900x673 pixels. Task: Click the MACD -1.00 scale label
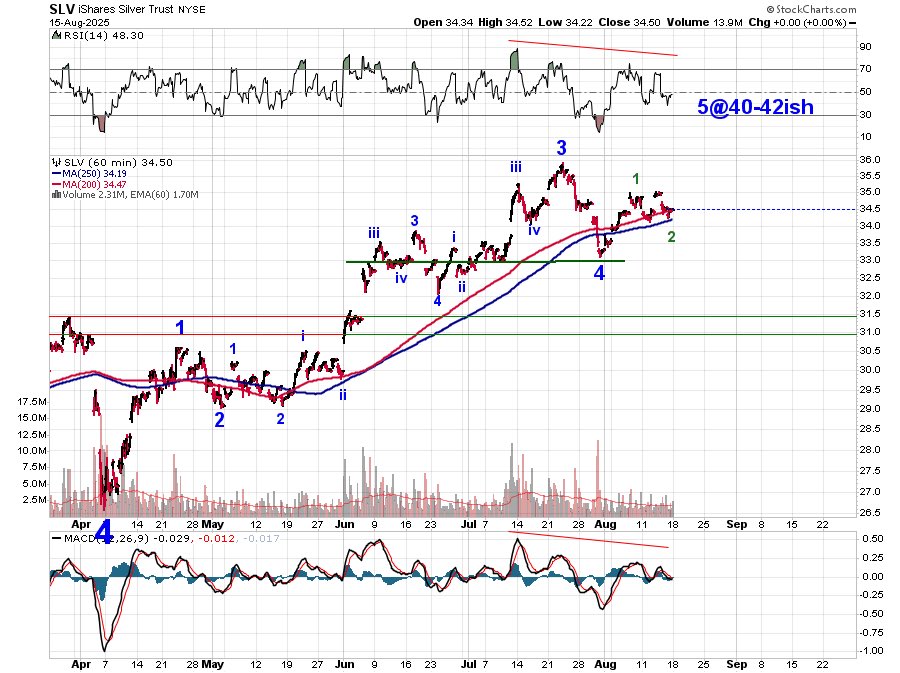click(871, 651)
